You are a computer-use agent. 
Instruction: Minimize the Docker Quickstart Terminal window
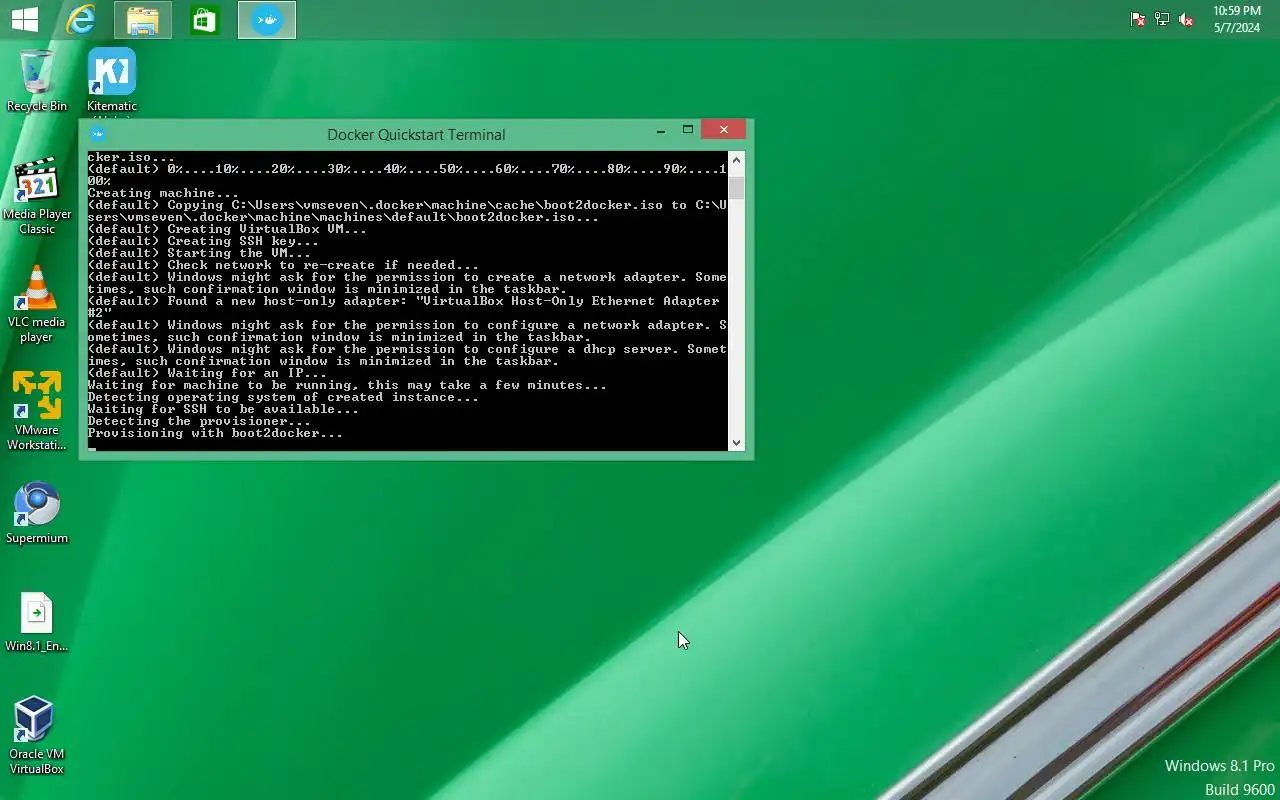660,130
